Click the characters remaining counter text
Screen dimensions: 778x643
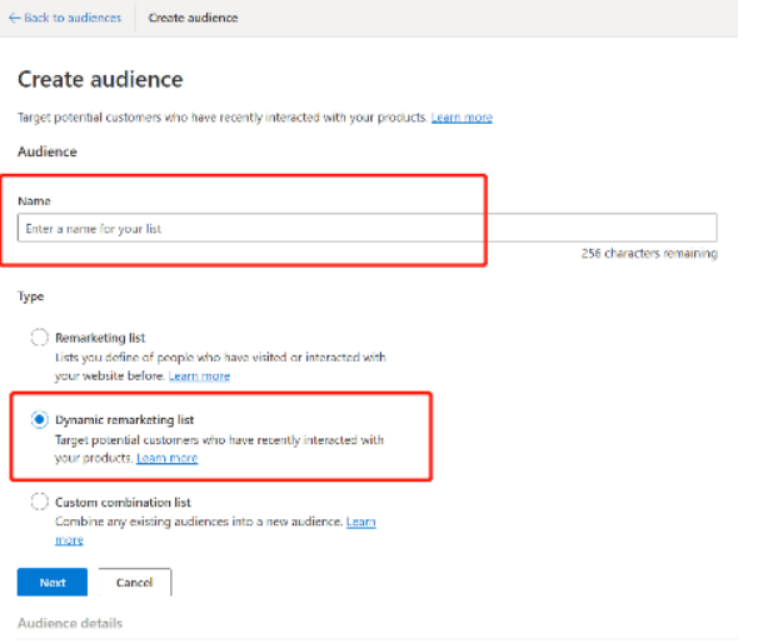(649, 254)
